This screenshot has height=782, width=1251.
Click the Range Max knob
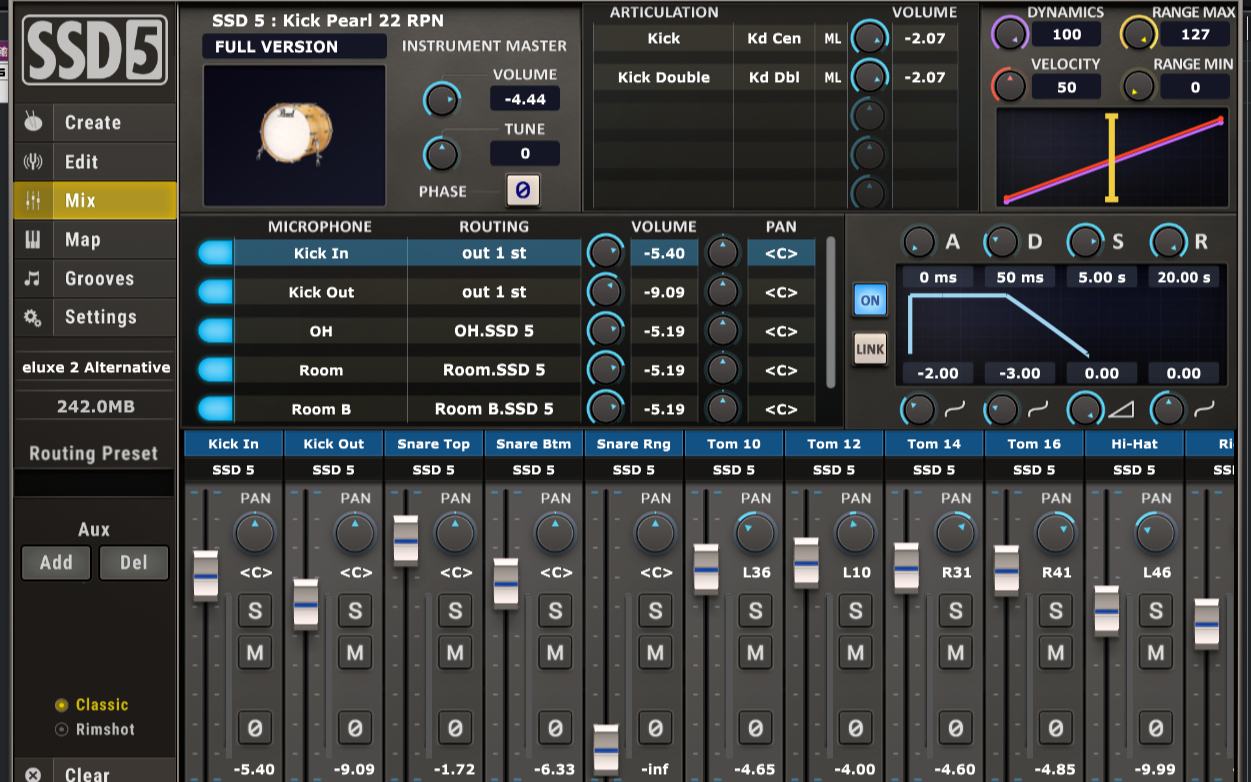click(x=1137, y=35)
